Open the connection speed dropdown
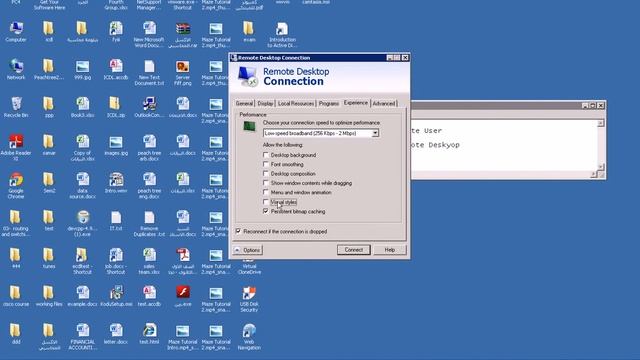Image resolution: width=640 pixels, height=360 pixels. [375, 133]
